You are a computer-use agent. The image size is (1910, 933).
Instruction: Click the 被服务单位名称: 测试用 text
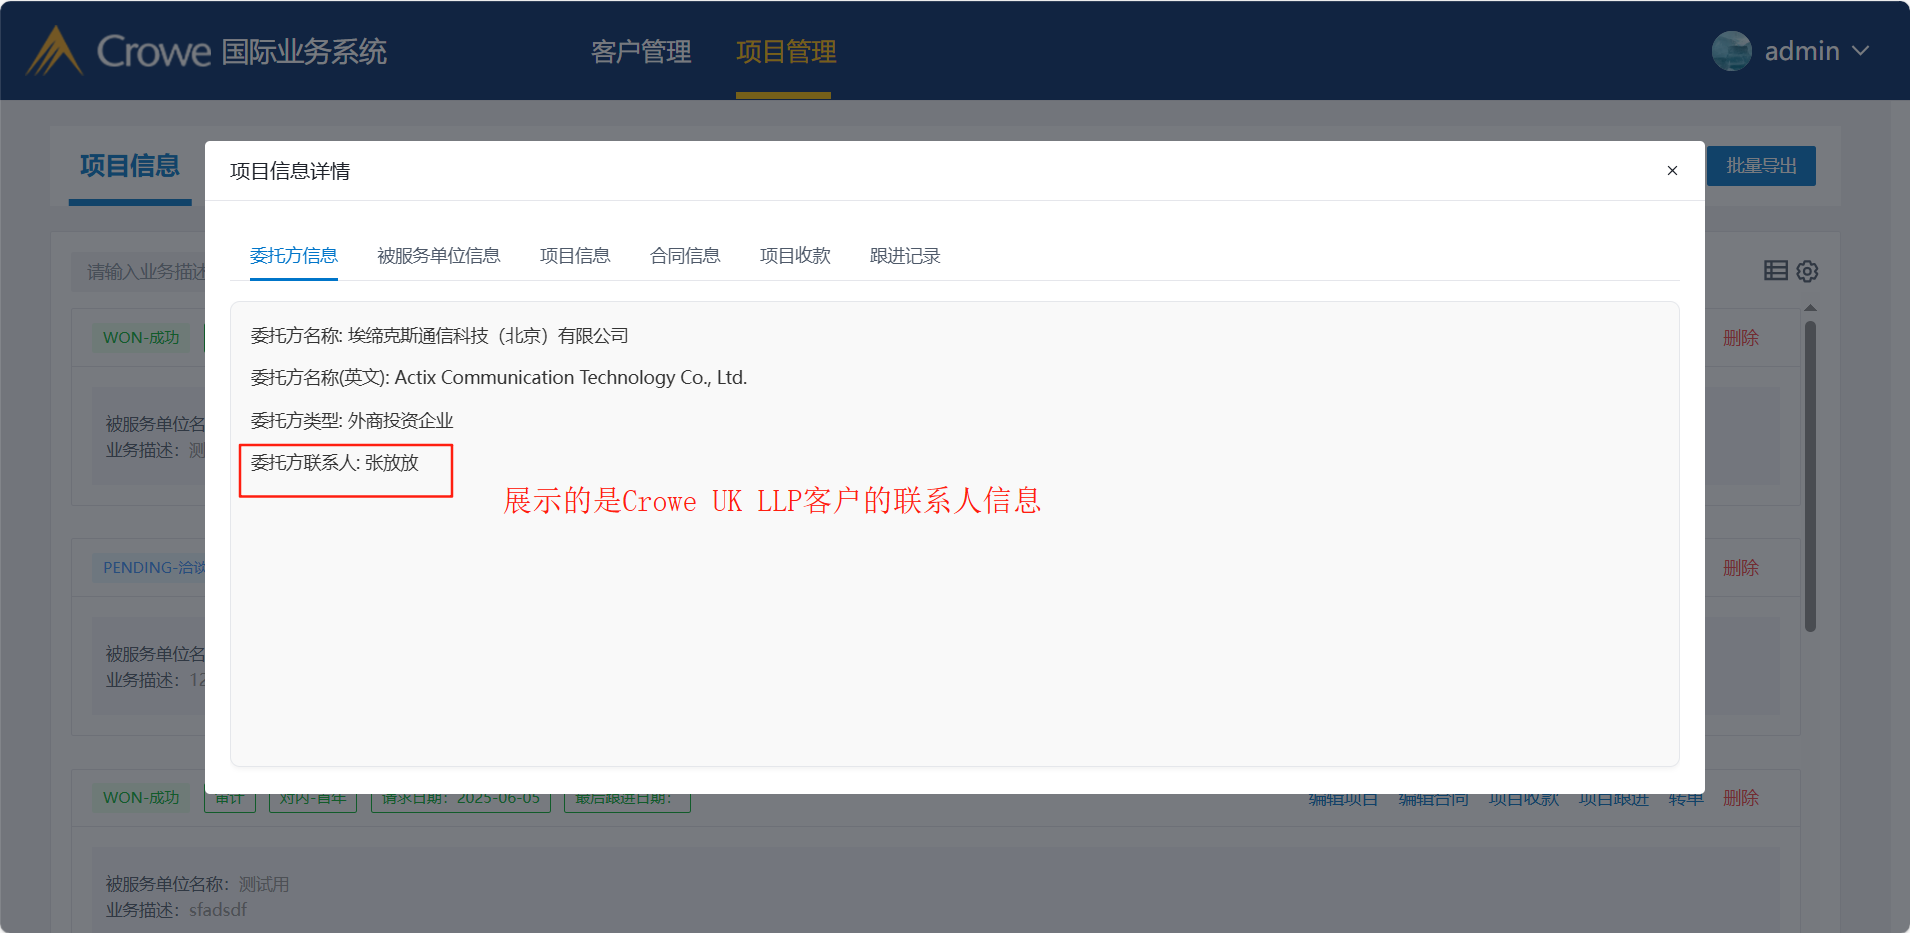197,884
